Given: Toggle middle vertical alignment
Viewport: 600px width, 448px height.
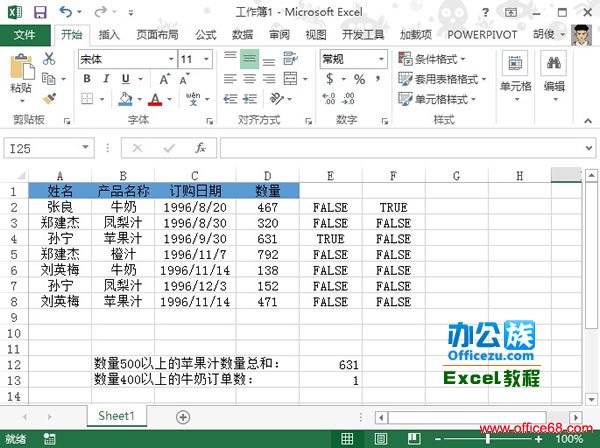Looking at the screenshot, I should coord(249,59).
